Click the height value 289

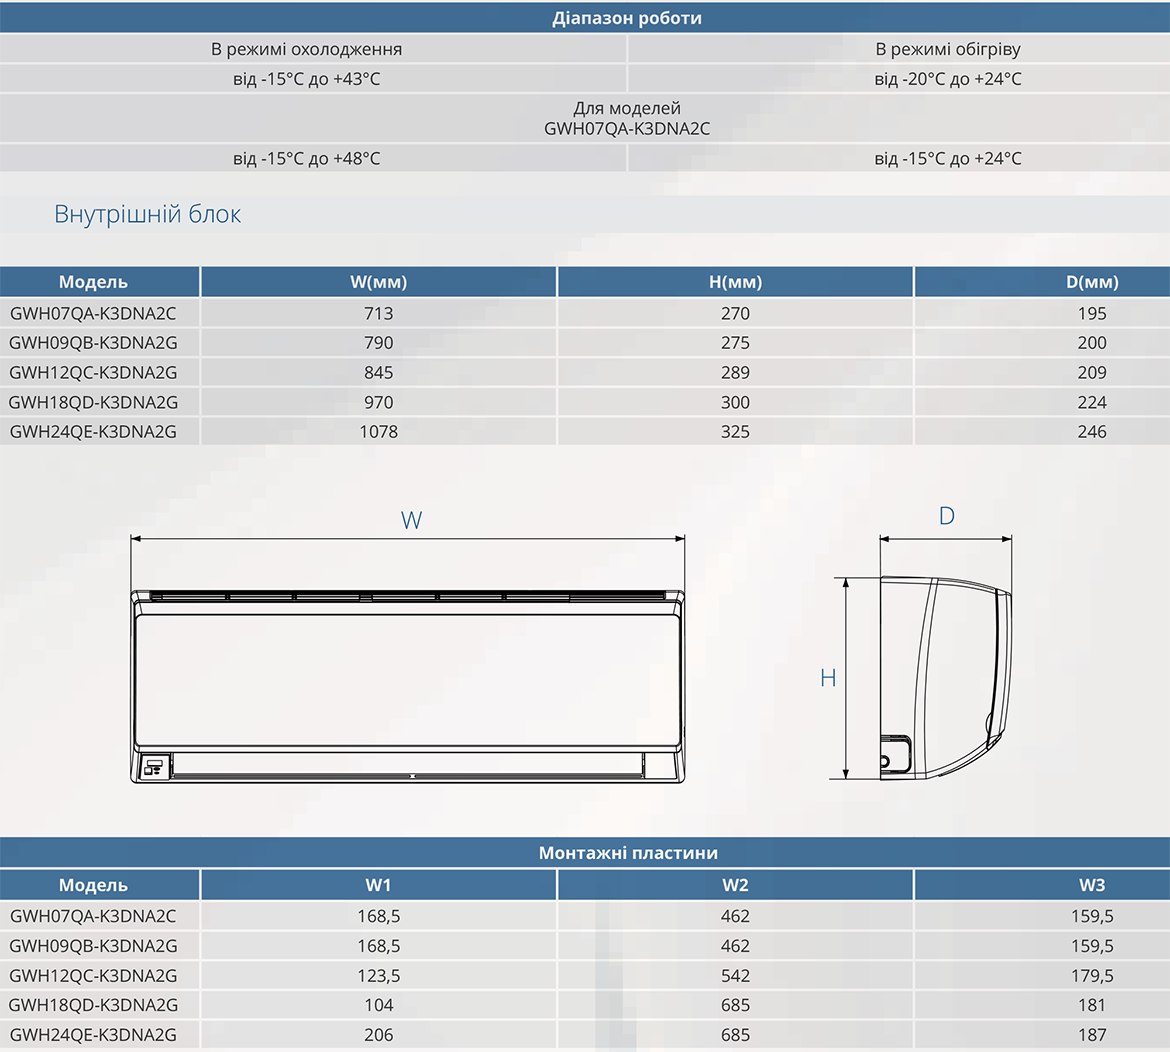pyautogui.click(x=735, y=372)
